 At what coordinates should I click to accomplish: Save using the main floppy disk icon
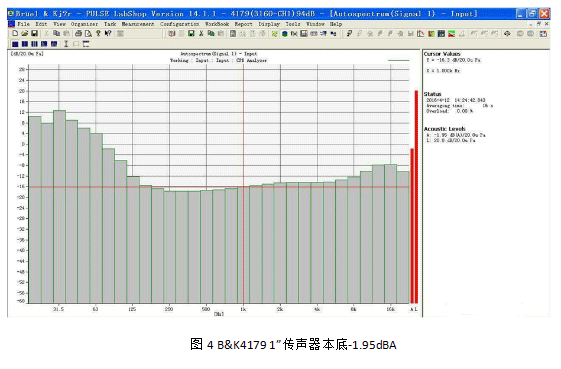point(34,33)
